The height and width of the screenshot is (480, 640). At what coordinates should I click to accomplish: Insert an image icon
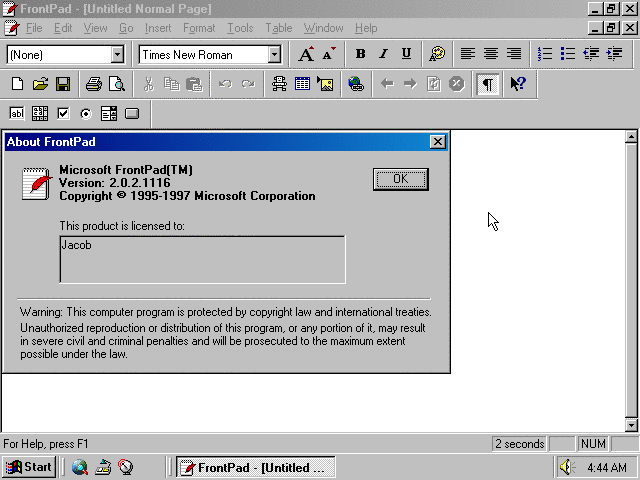click(325, 84)
